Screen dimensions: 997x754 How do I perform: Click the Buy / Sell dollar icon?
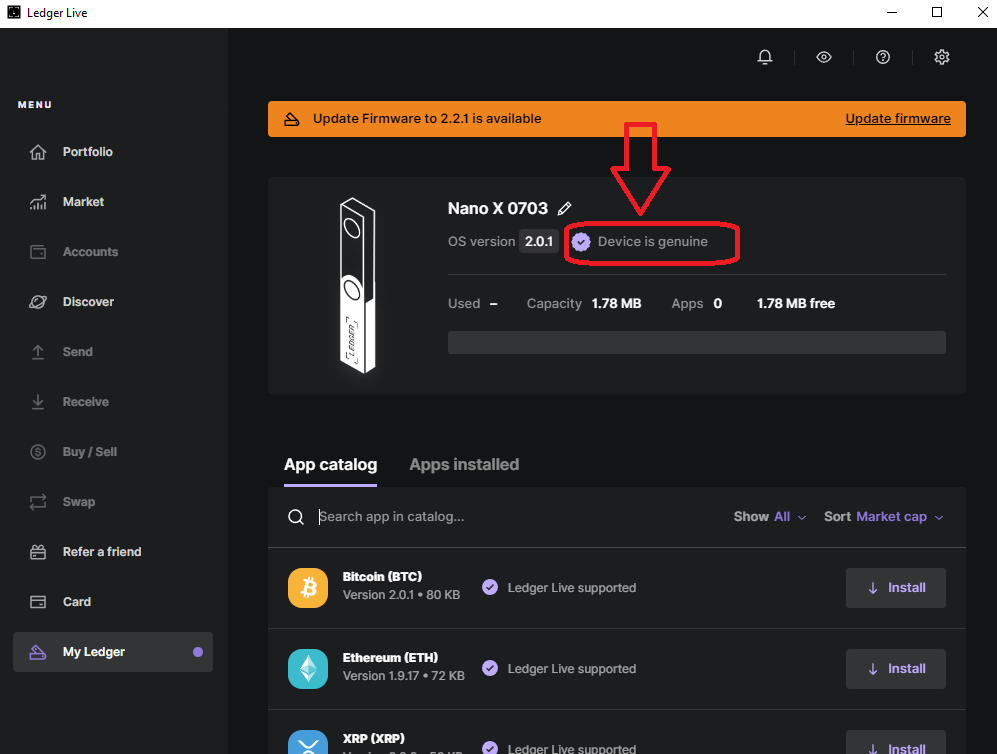[38, 452]
